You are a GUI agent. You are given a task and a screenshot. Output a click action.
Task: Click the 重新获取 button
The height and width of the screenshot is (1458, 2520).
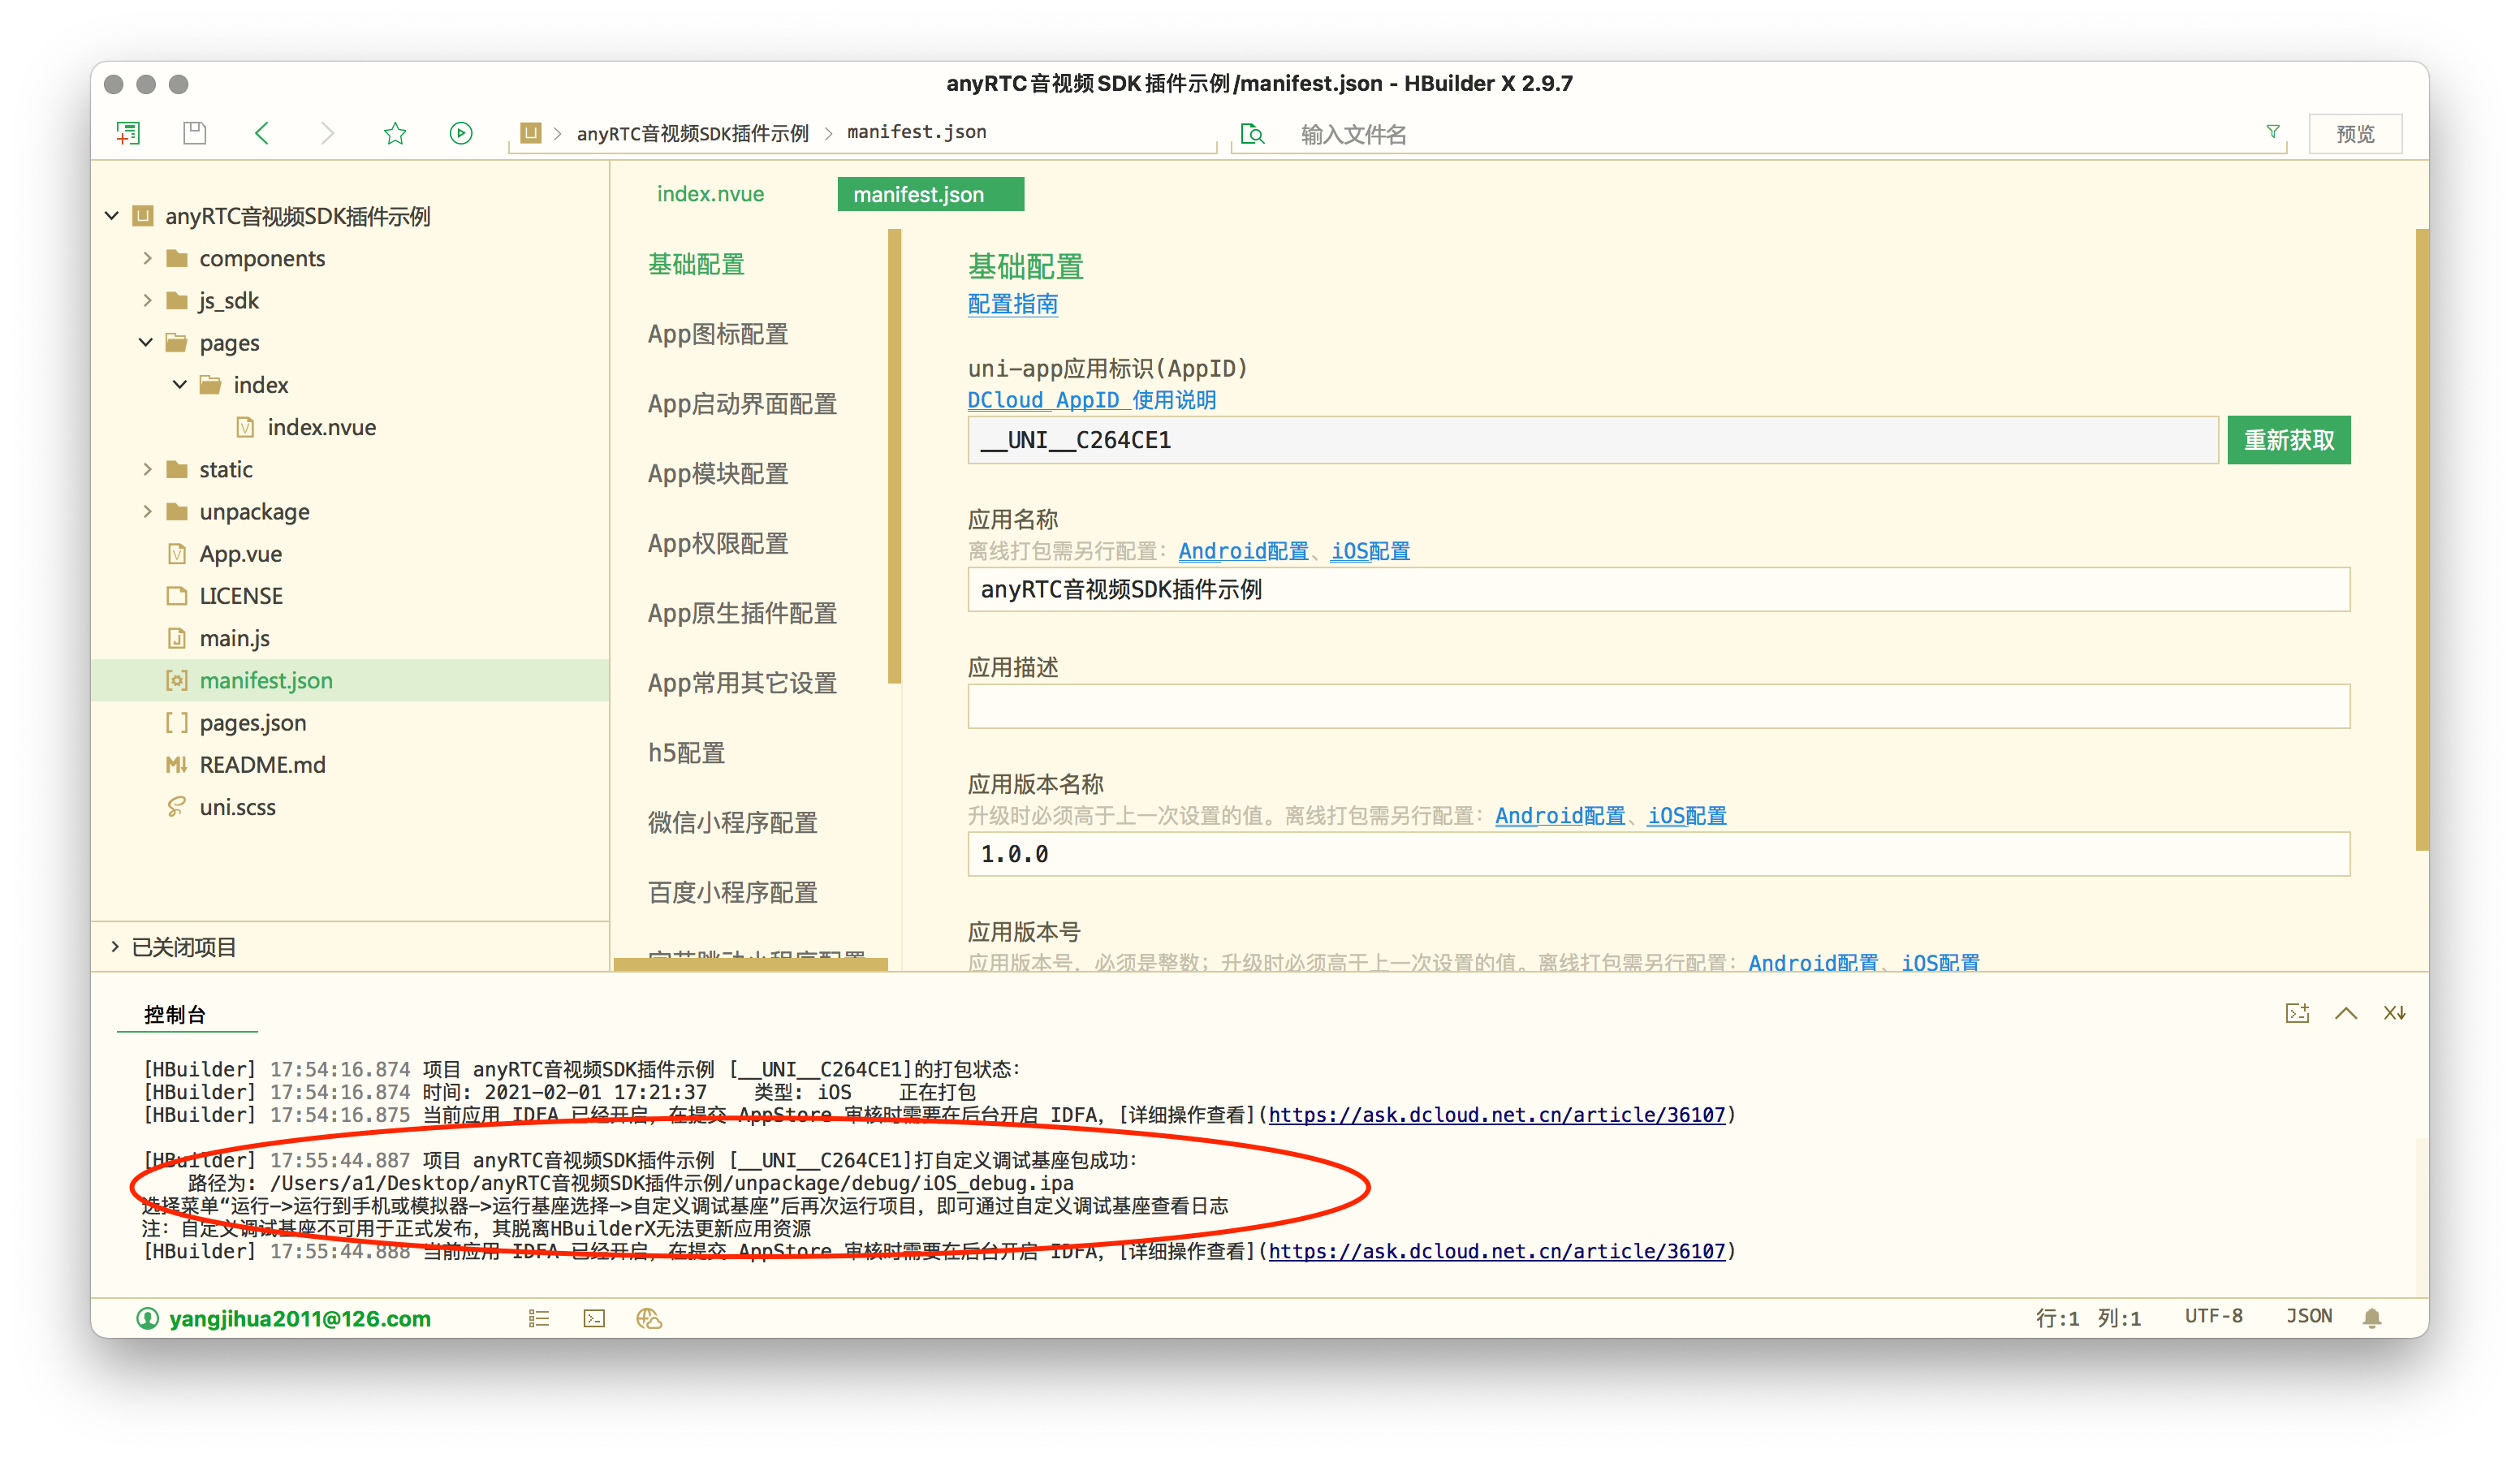2289,439
